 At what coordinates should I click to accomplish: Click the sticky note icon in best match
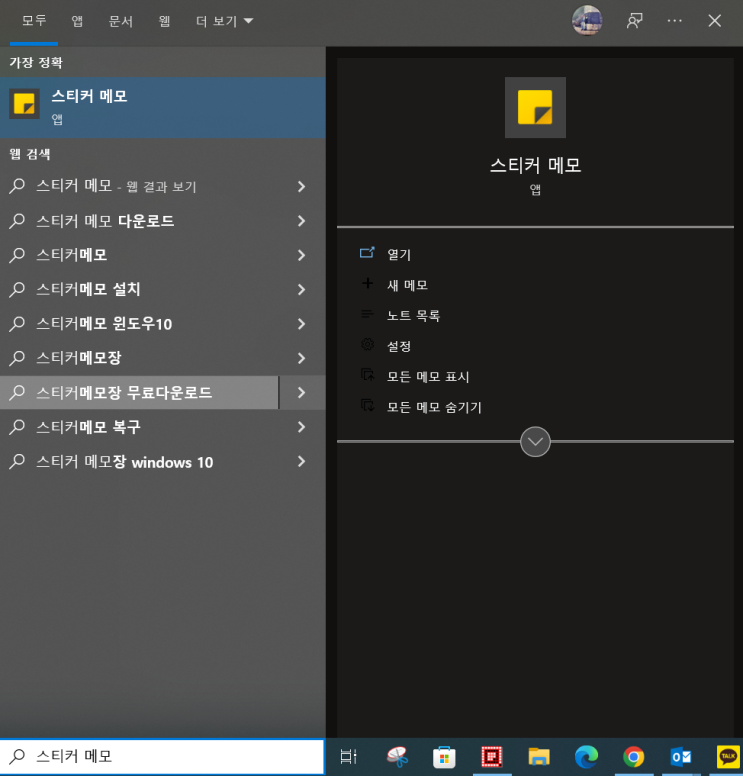[x=24, y=104]
